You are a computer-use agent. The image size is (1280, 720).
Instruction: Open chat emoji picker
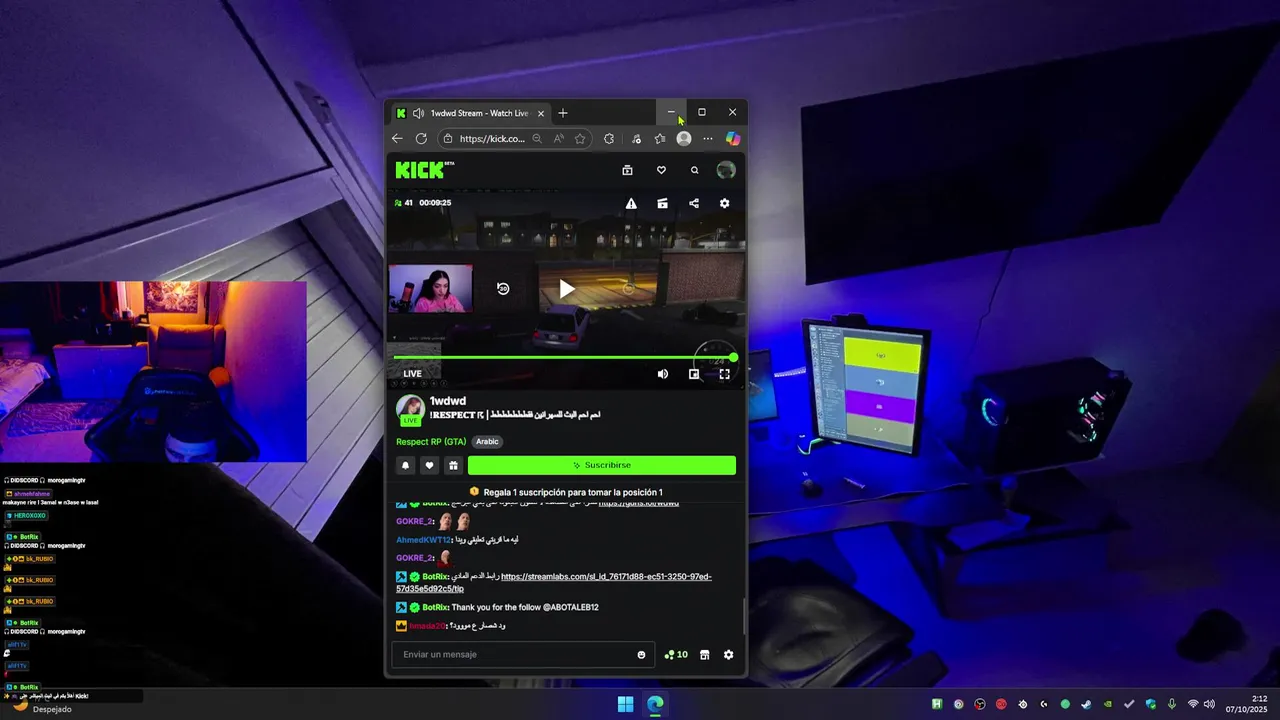(x=641, y=655)
